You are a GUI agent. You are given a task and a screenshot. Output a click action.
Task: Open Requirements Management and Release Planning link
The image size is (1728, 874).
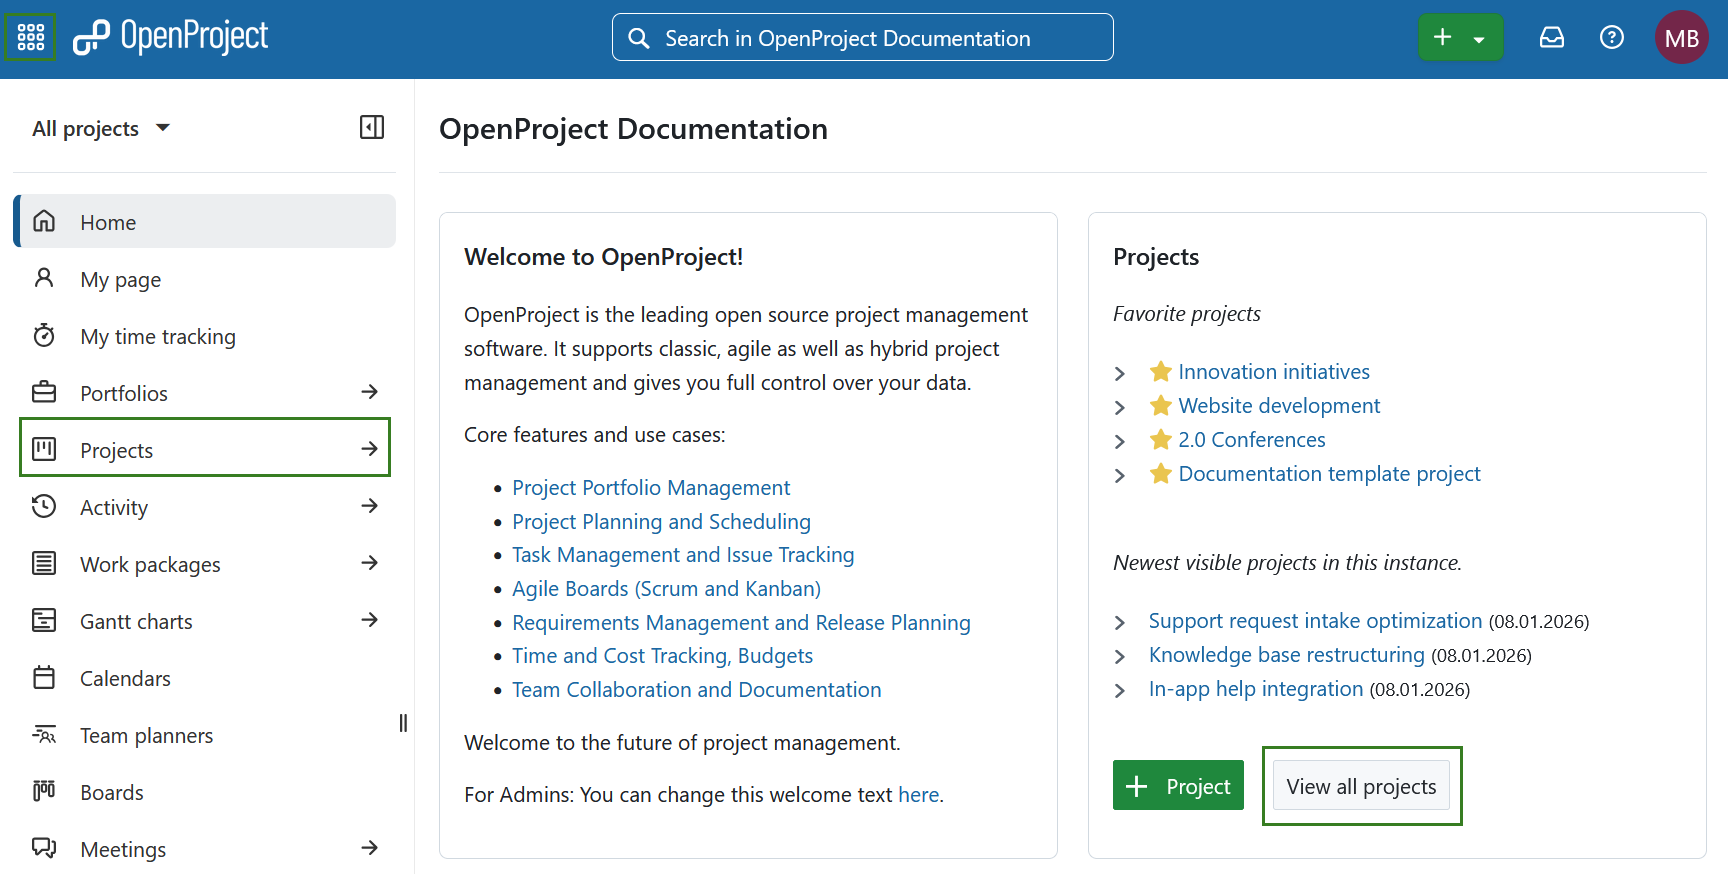[741, 622]
